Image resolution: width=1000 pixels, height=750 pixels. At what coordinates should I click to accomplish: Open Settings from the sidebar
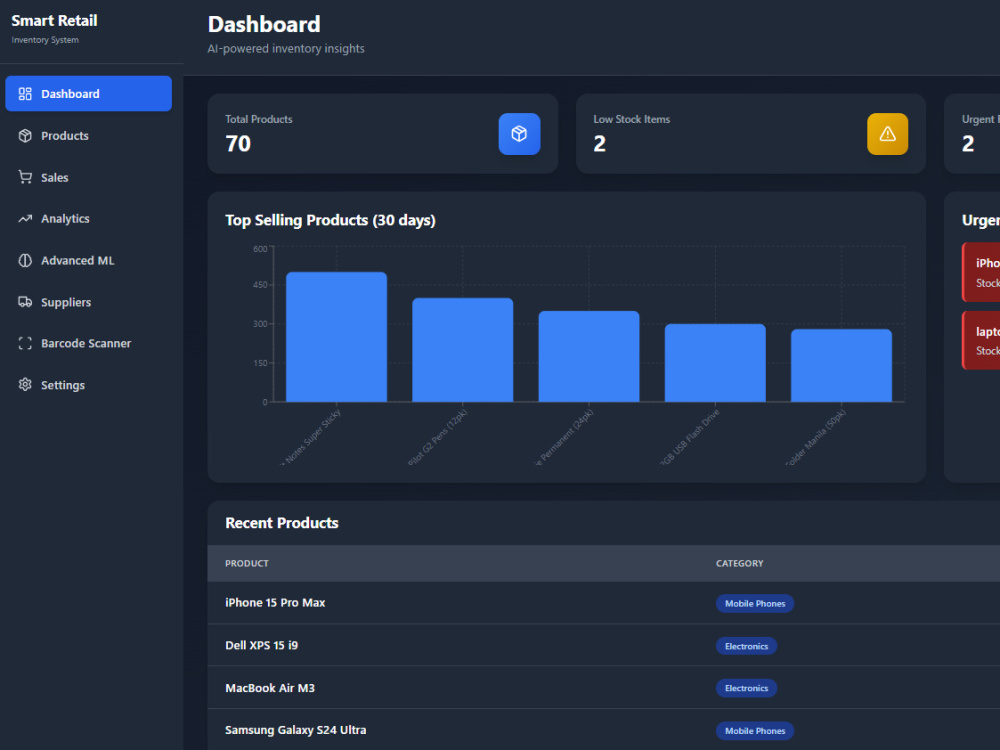click(x=89, y=385)
